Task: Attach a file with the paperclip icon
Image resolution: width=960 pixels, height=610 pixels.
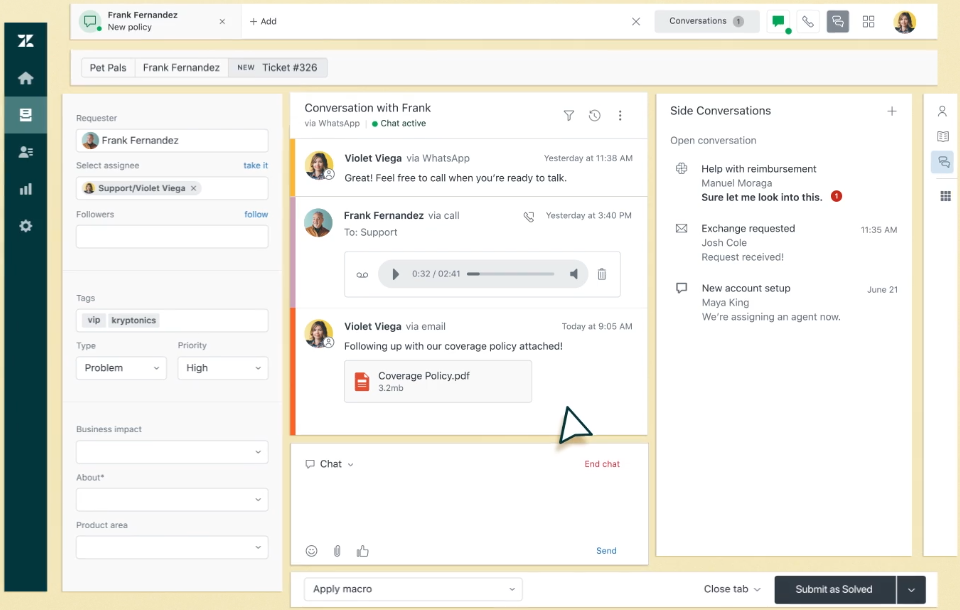Action: 337,551
